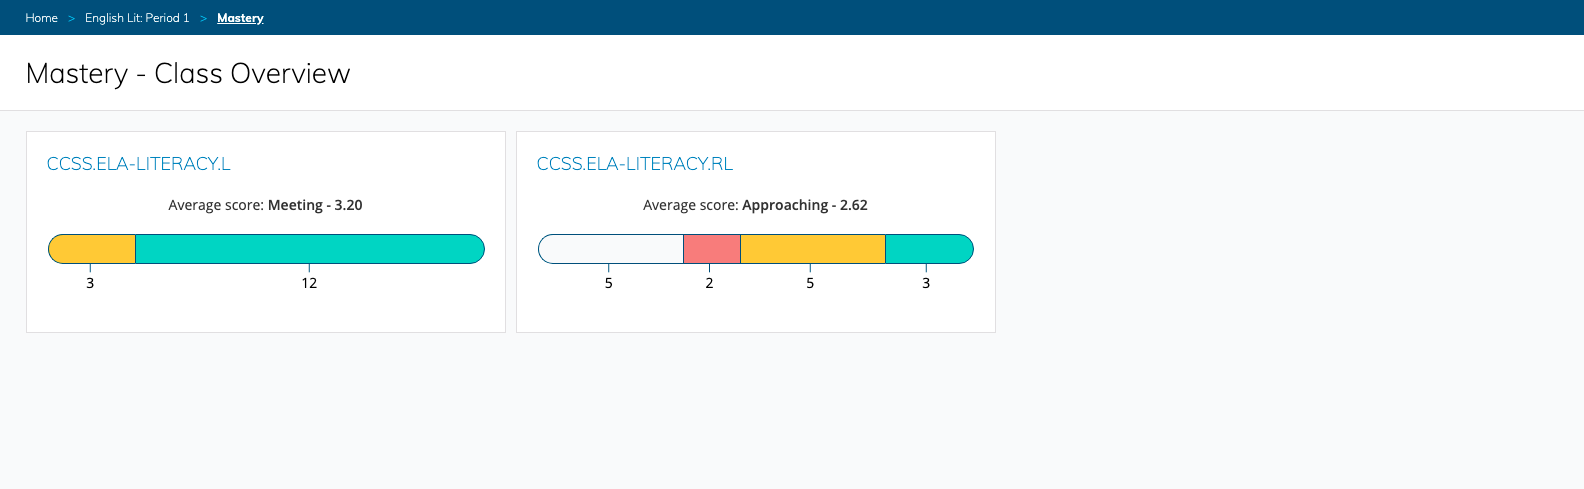Image resolution: width=1584 pixels, height=489 pixels.
Task: Open the CCSS.ELA-LITERACY.RL standard link
Action: [635, 164]
